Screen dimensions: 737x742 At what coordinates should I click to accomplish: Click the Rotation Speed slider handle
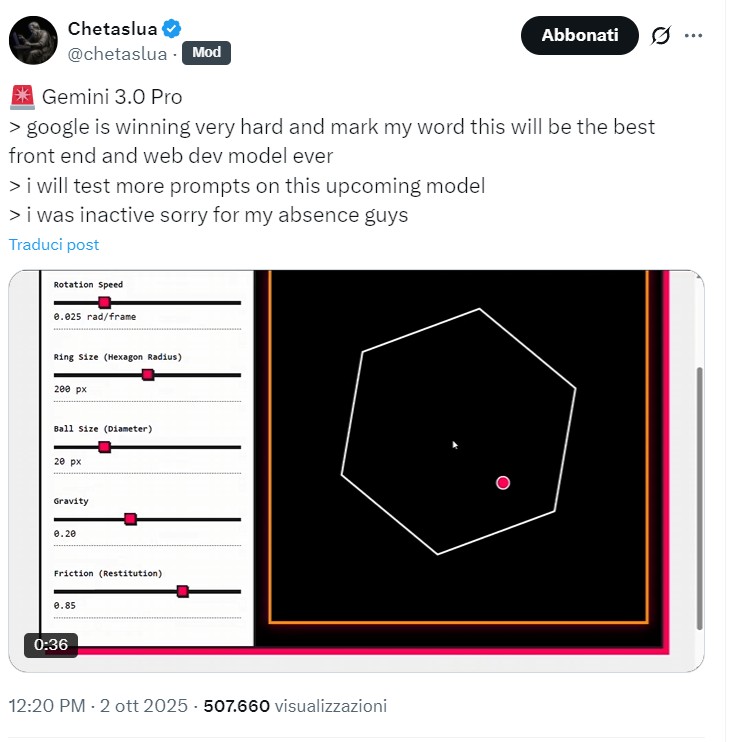104,302
